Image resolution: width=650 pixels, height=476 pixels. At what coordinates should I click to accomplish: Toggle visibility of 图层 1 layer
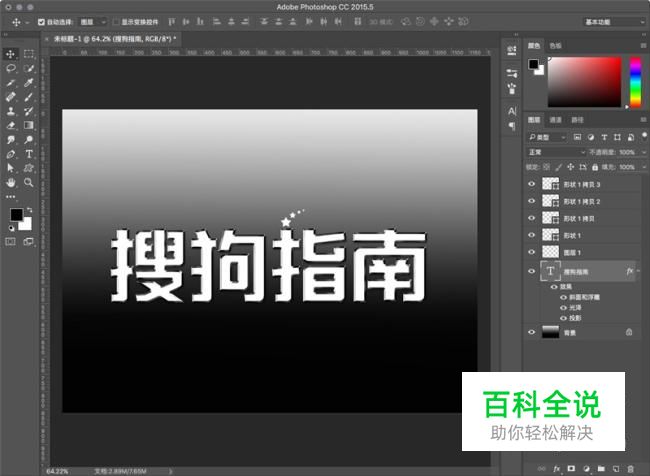tap(531, 252)
